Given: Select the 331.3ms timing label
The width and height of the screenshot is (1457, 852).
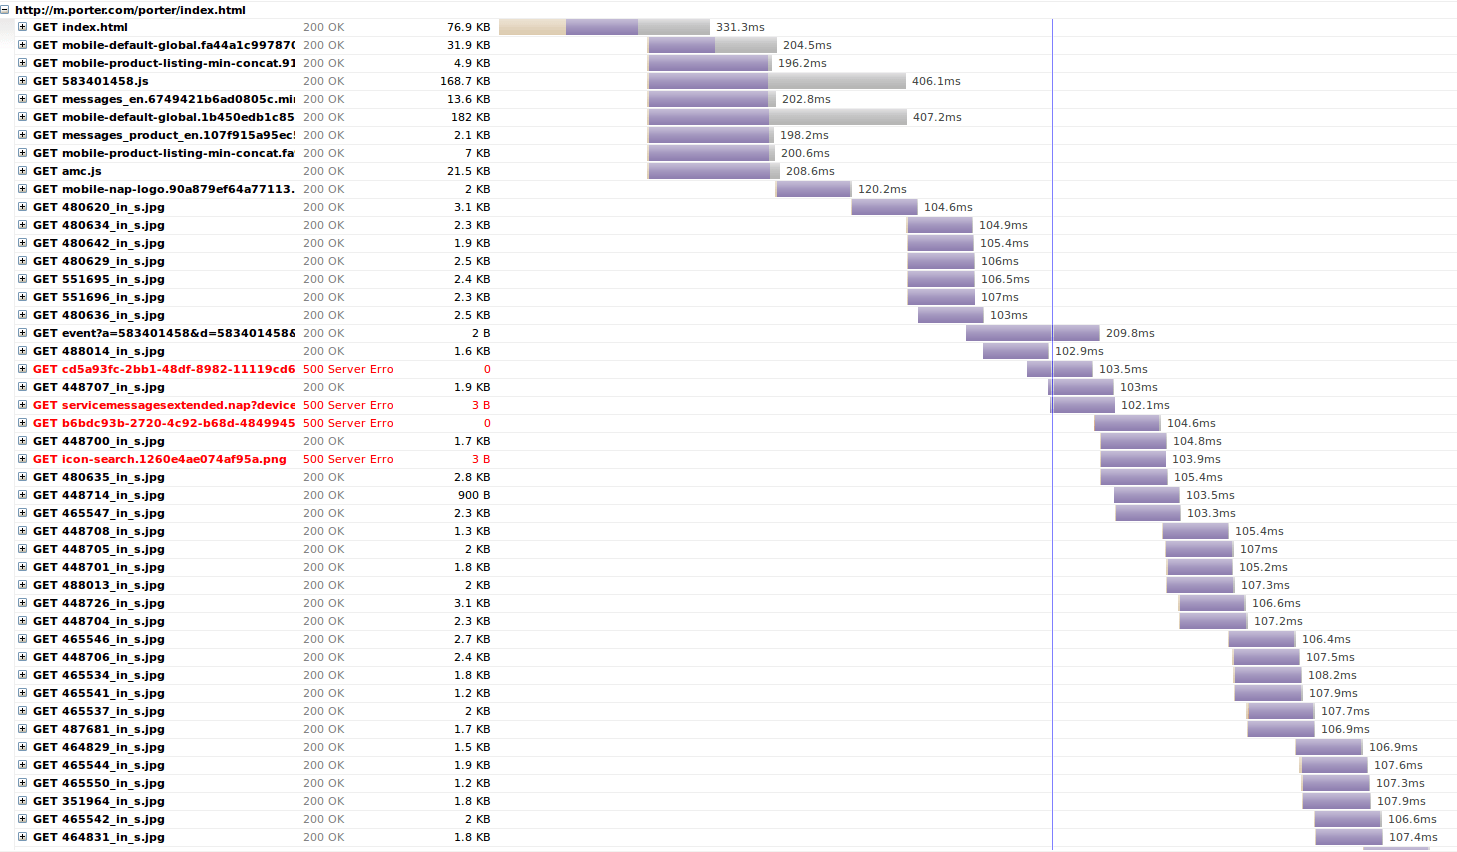Looking at the screenshot, I should pyautogui.click(x=740, y=27).
